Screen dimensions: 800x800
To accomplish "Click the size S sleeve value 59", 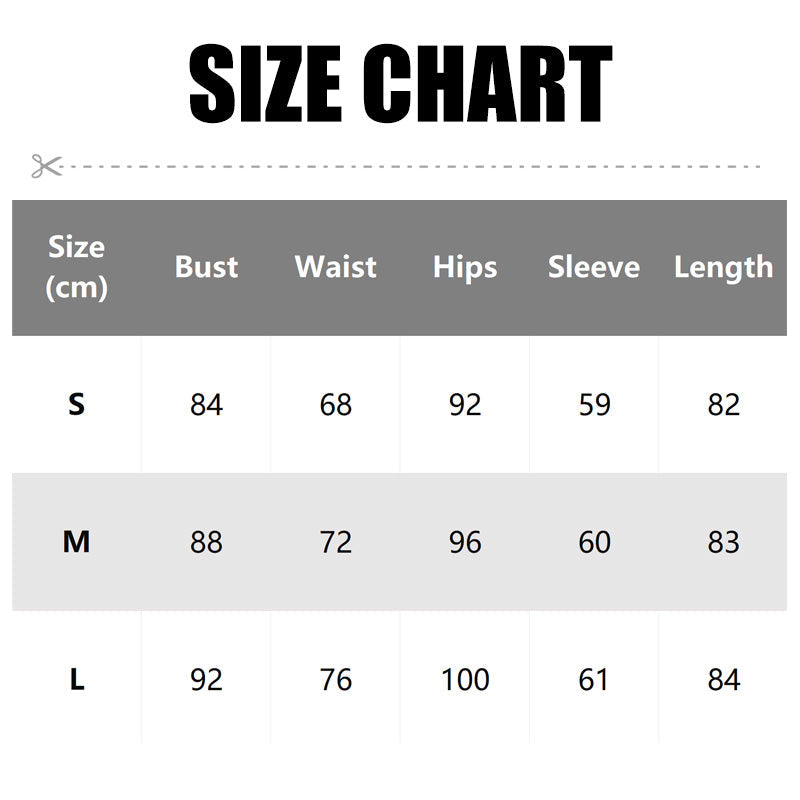I will click(x=594, y=404).
